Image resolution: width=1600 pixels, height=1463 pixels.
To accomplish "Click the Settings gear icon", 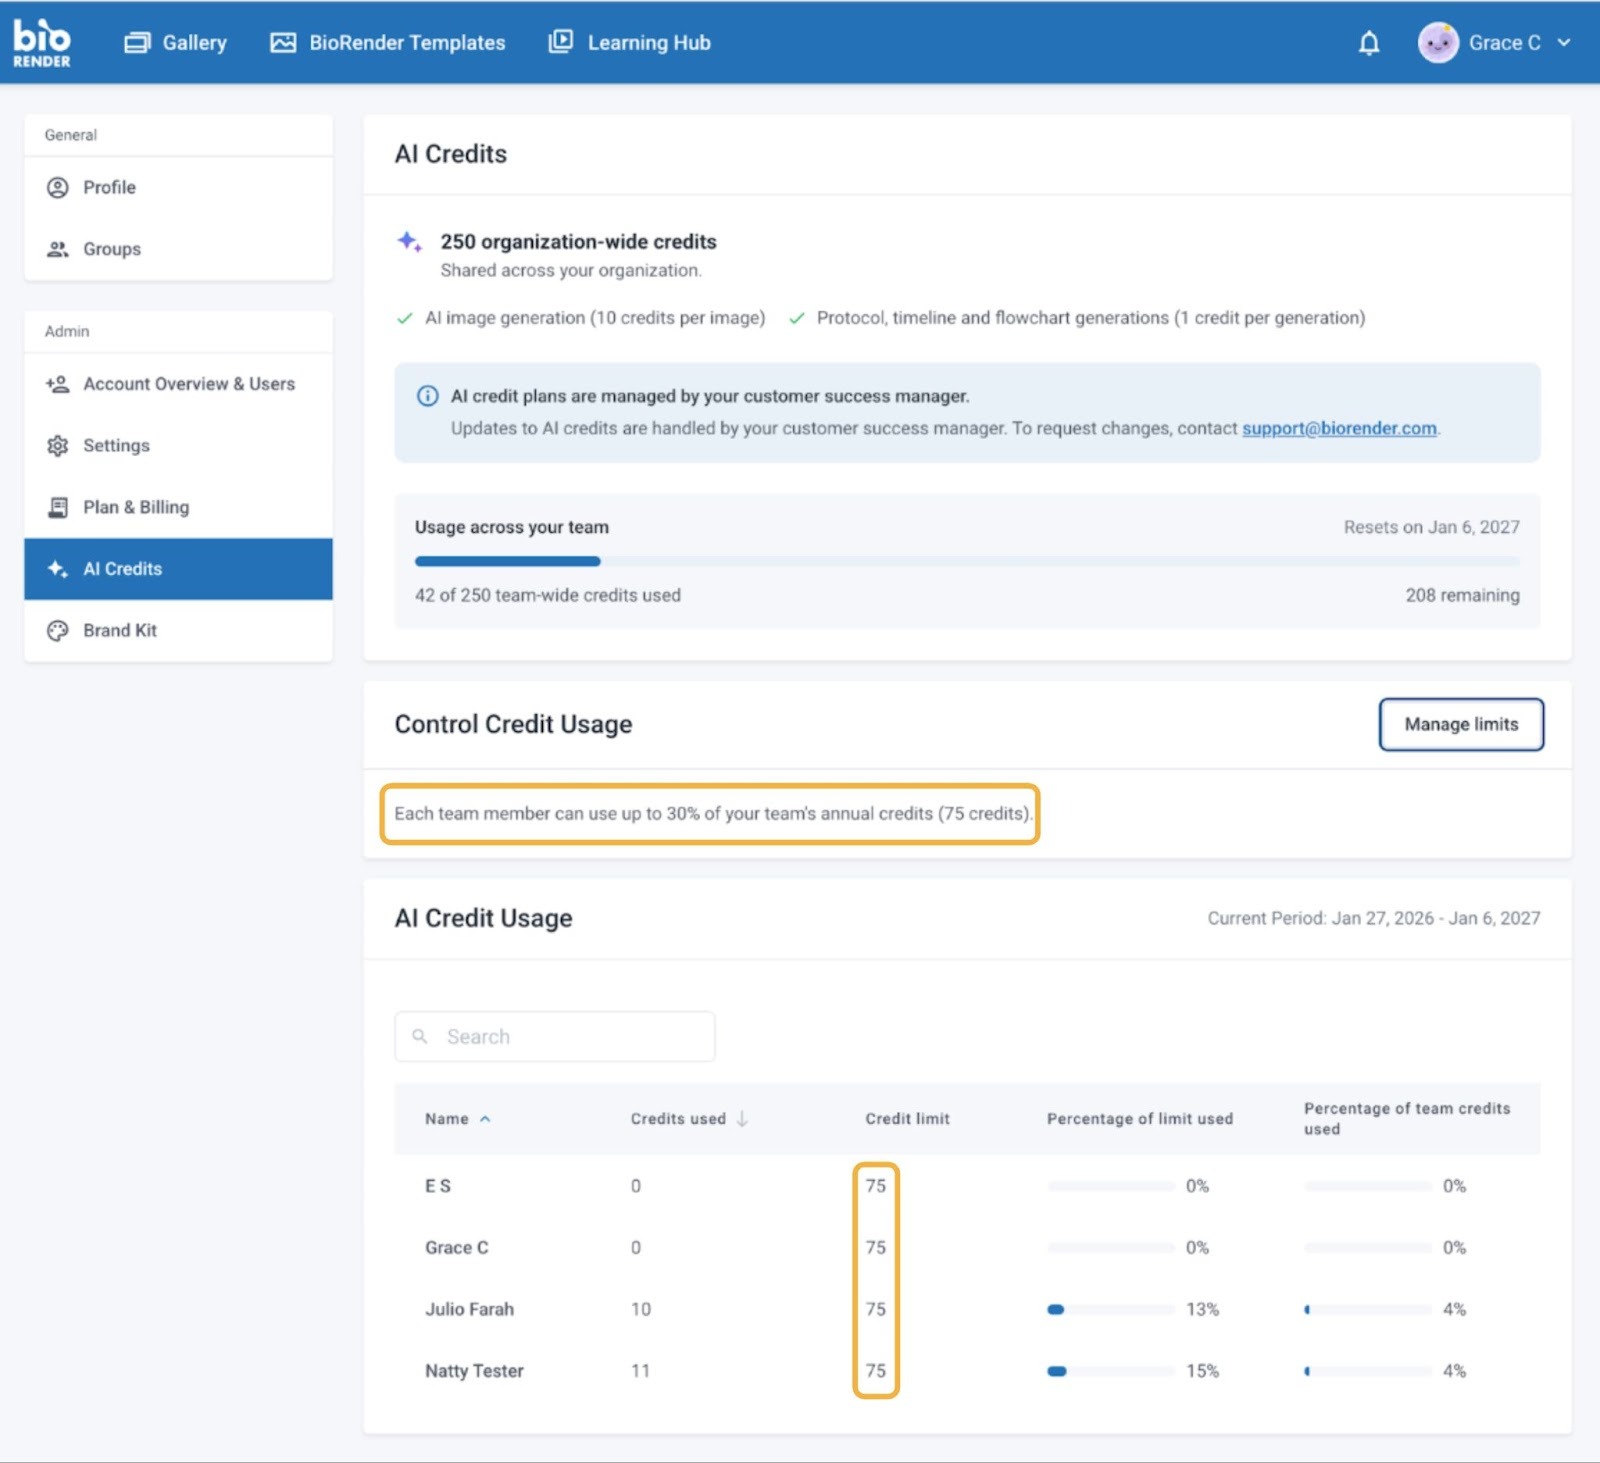I will (x=58, y=445).
